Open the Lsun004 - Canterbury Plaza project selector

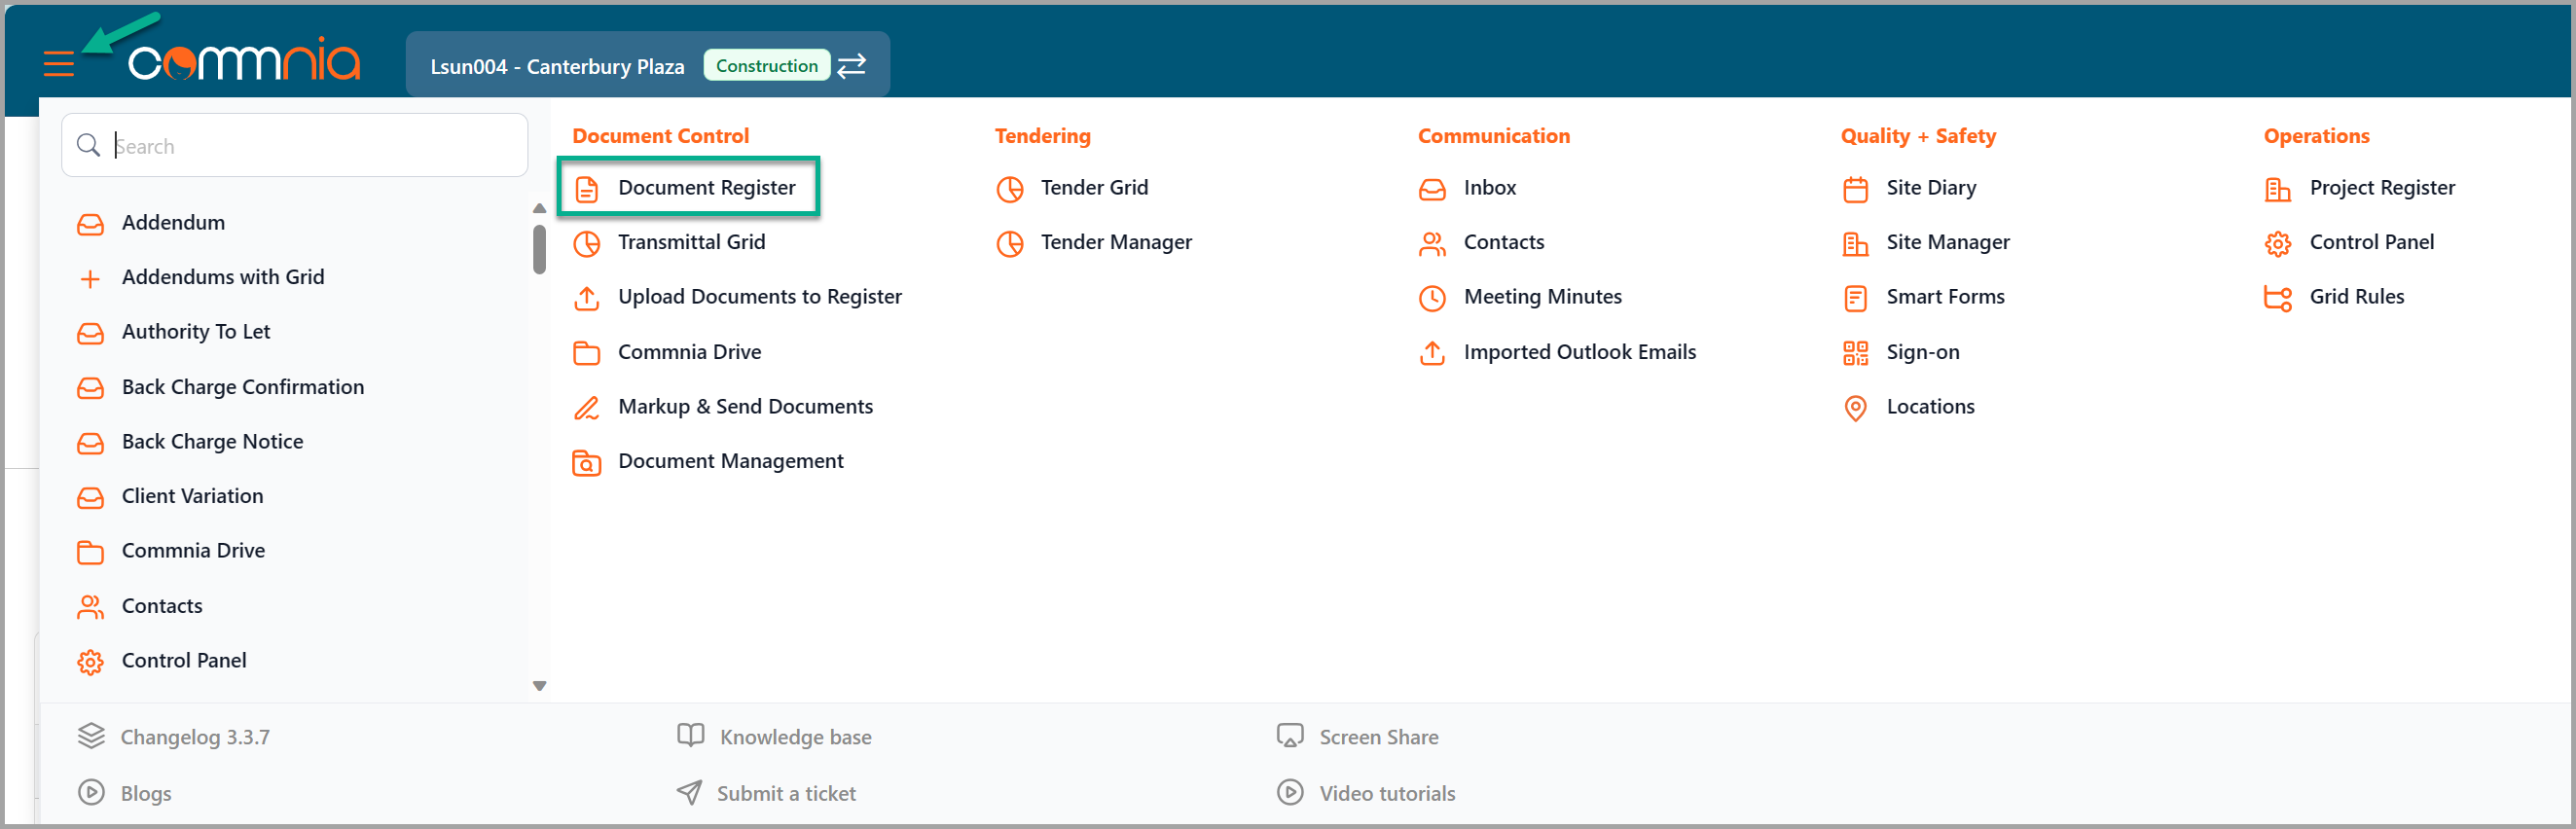click(557, 66)
